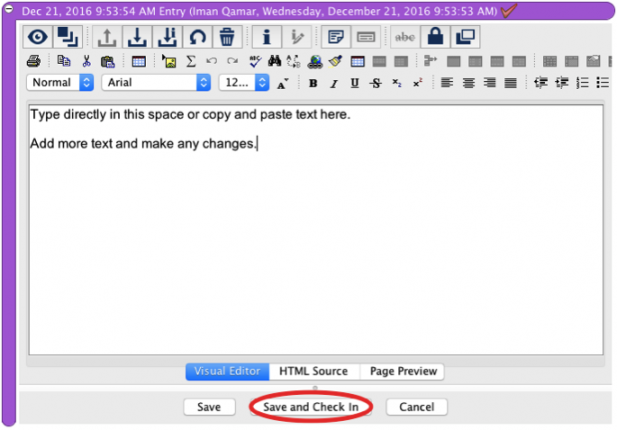The height and width of the screenshot is (430, 617).
Task: Click the insert image icon
Action: coord(169,61)
